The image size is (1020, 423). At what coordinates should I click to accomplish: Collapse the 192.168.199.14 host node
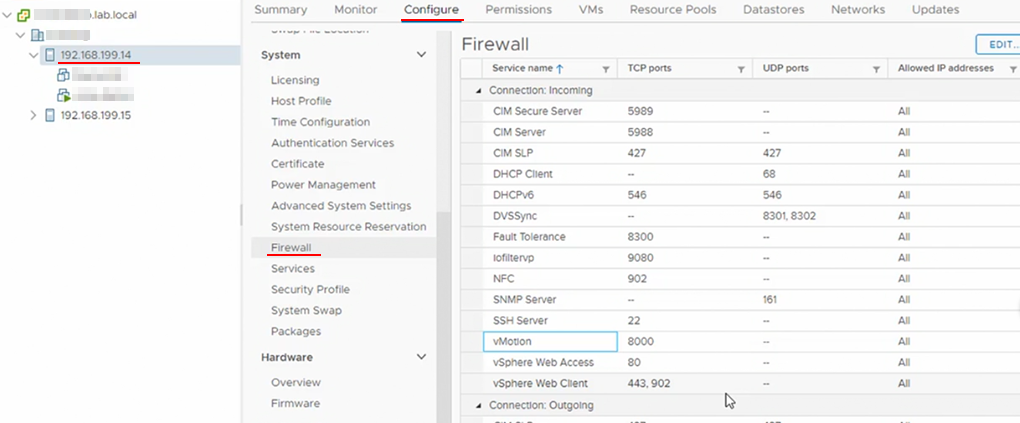pos(34,55)
